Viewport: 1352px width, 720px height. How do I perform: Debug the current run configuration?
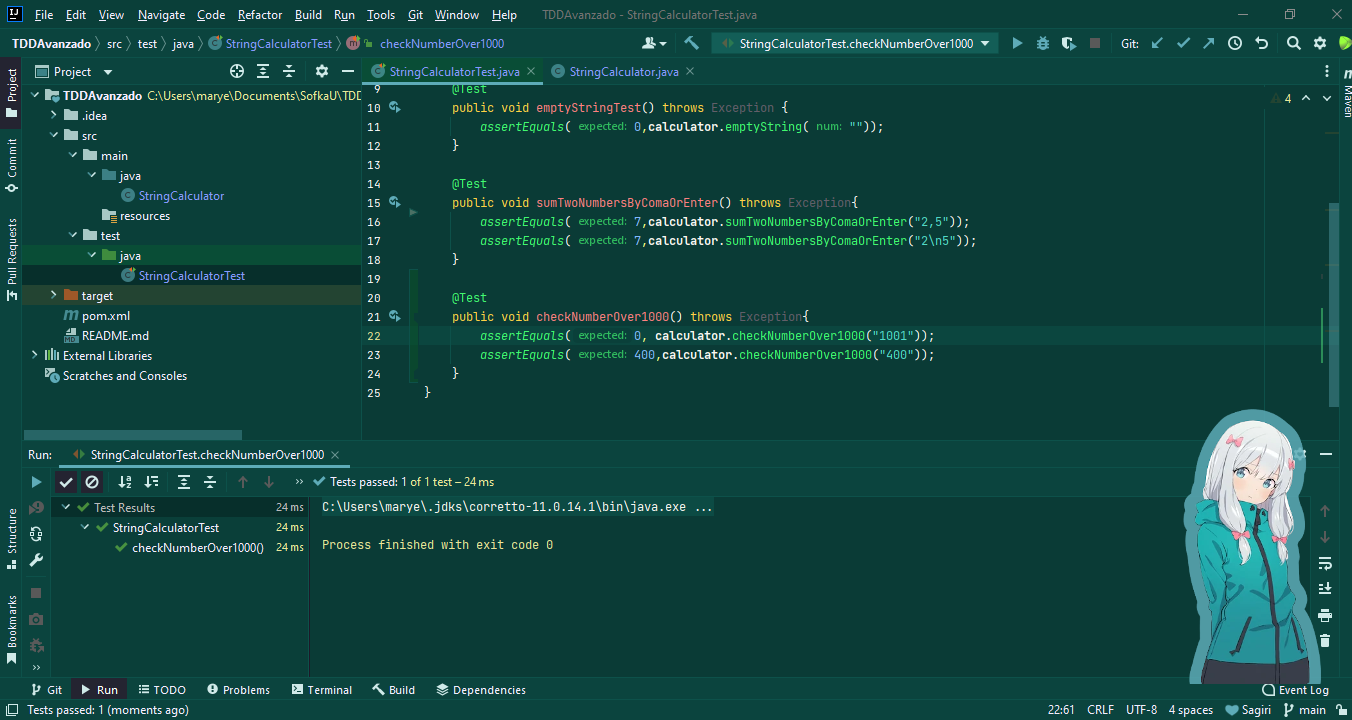point(1042,44)
